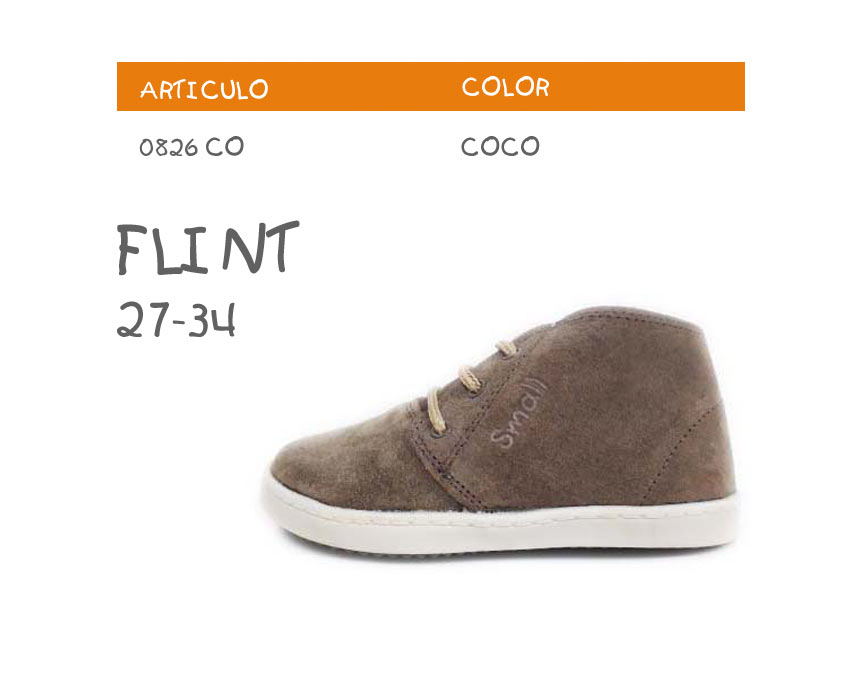Click the bottom beige shoelace loop
Screen dimensions: 862x700
click(x=434, y=409)
